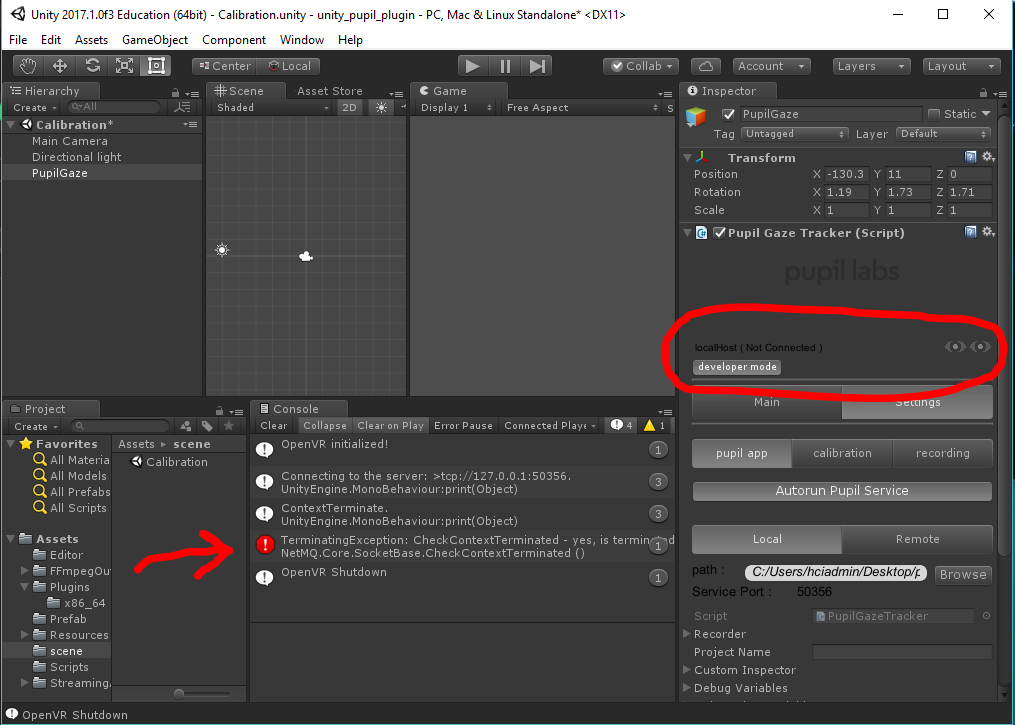Open Pupil Gaze Tracker gear menu

pos(988,232)
